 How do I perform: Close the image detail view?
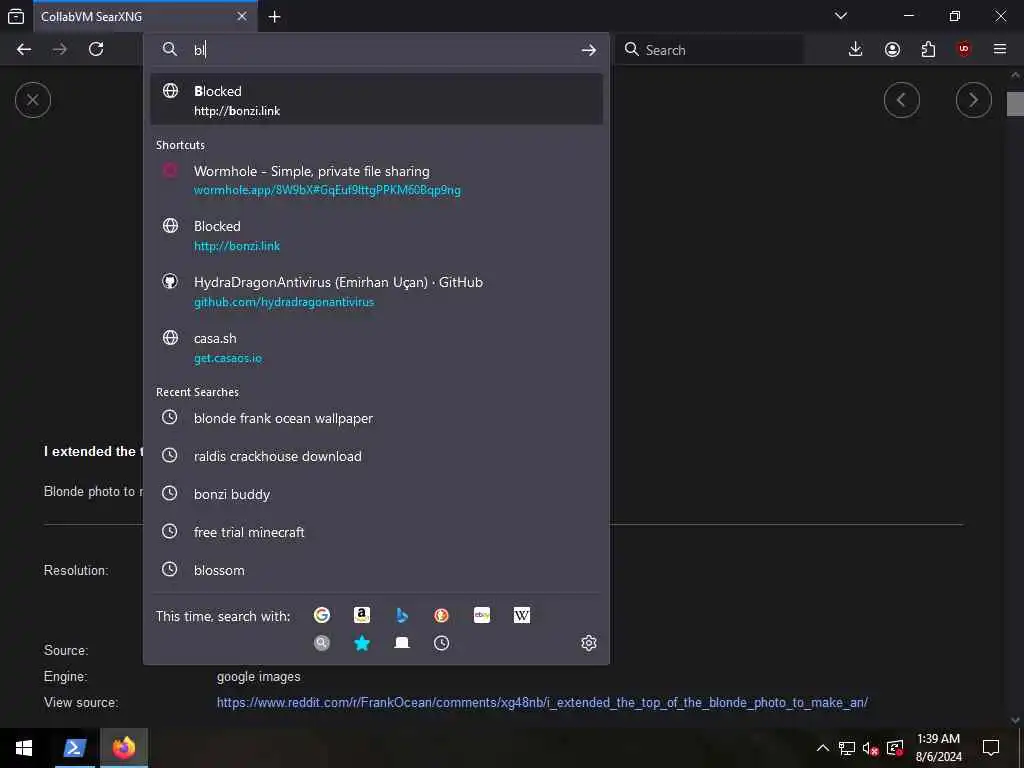pos(33,100)
